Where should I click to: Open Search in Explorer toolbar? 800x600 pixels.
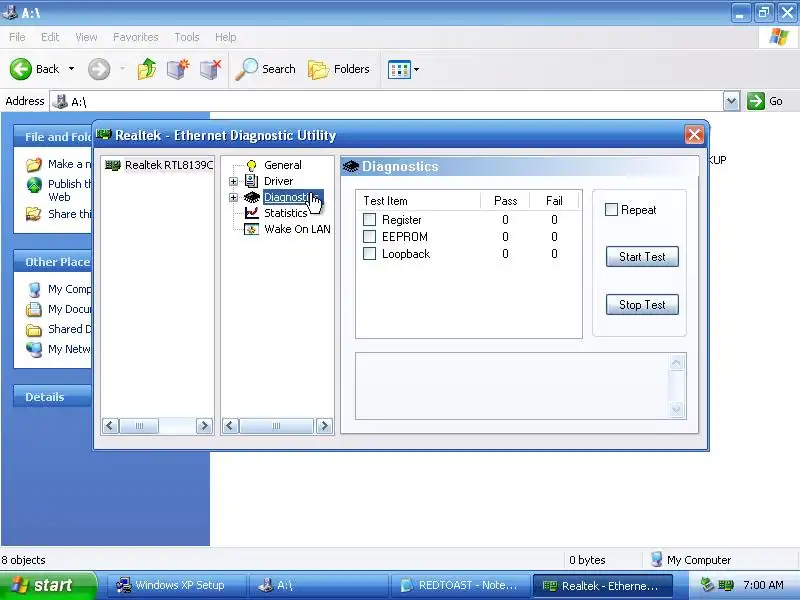(266, 69)
